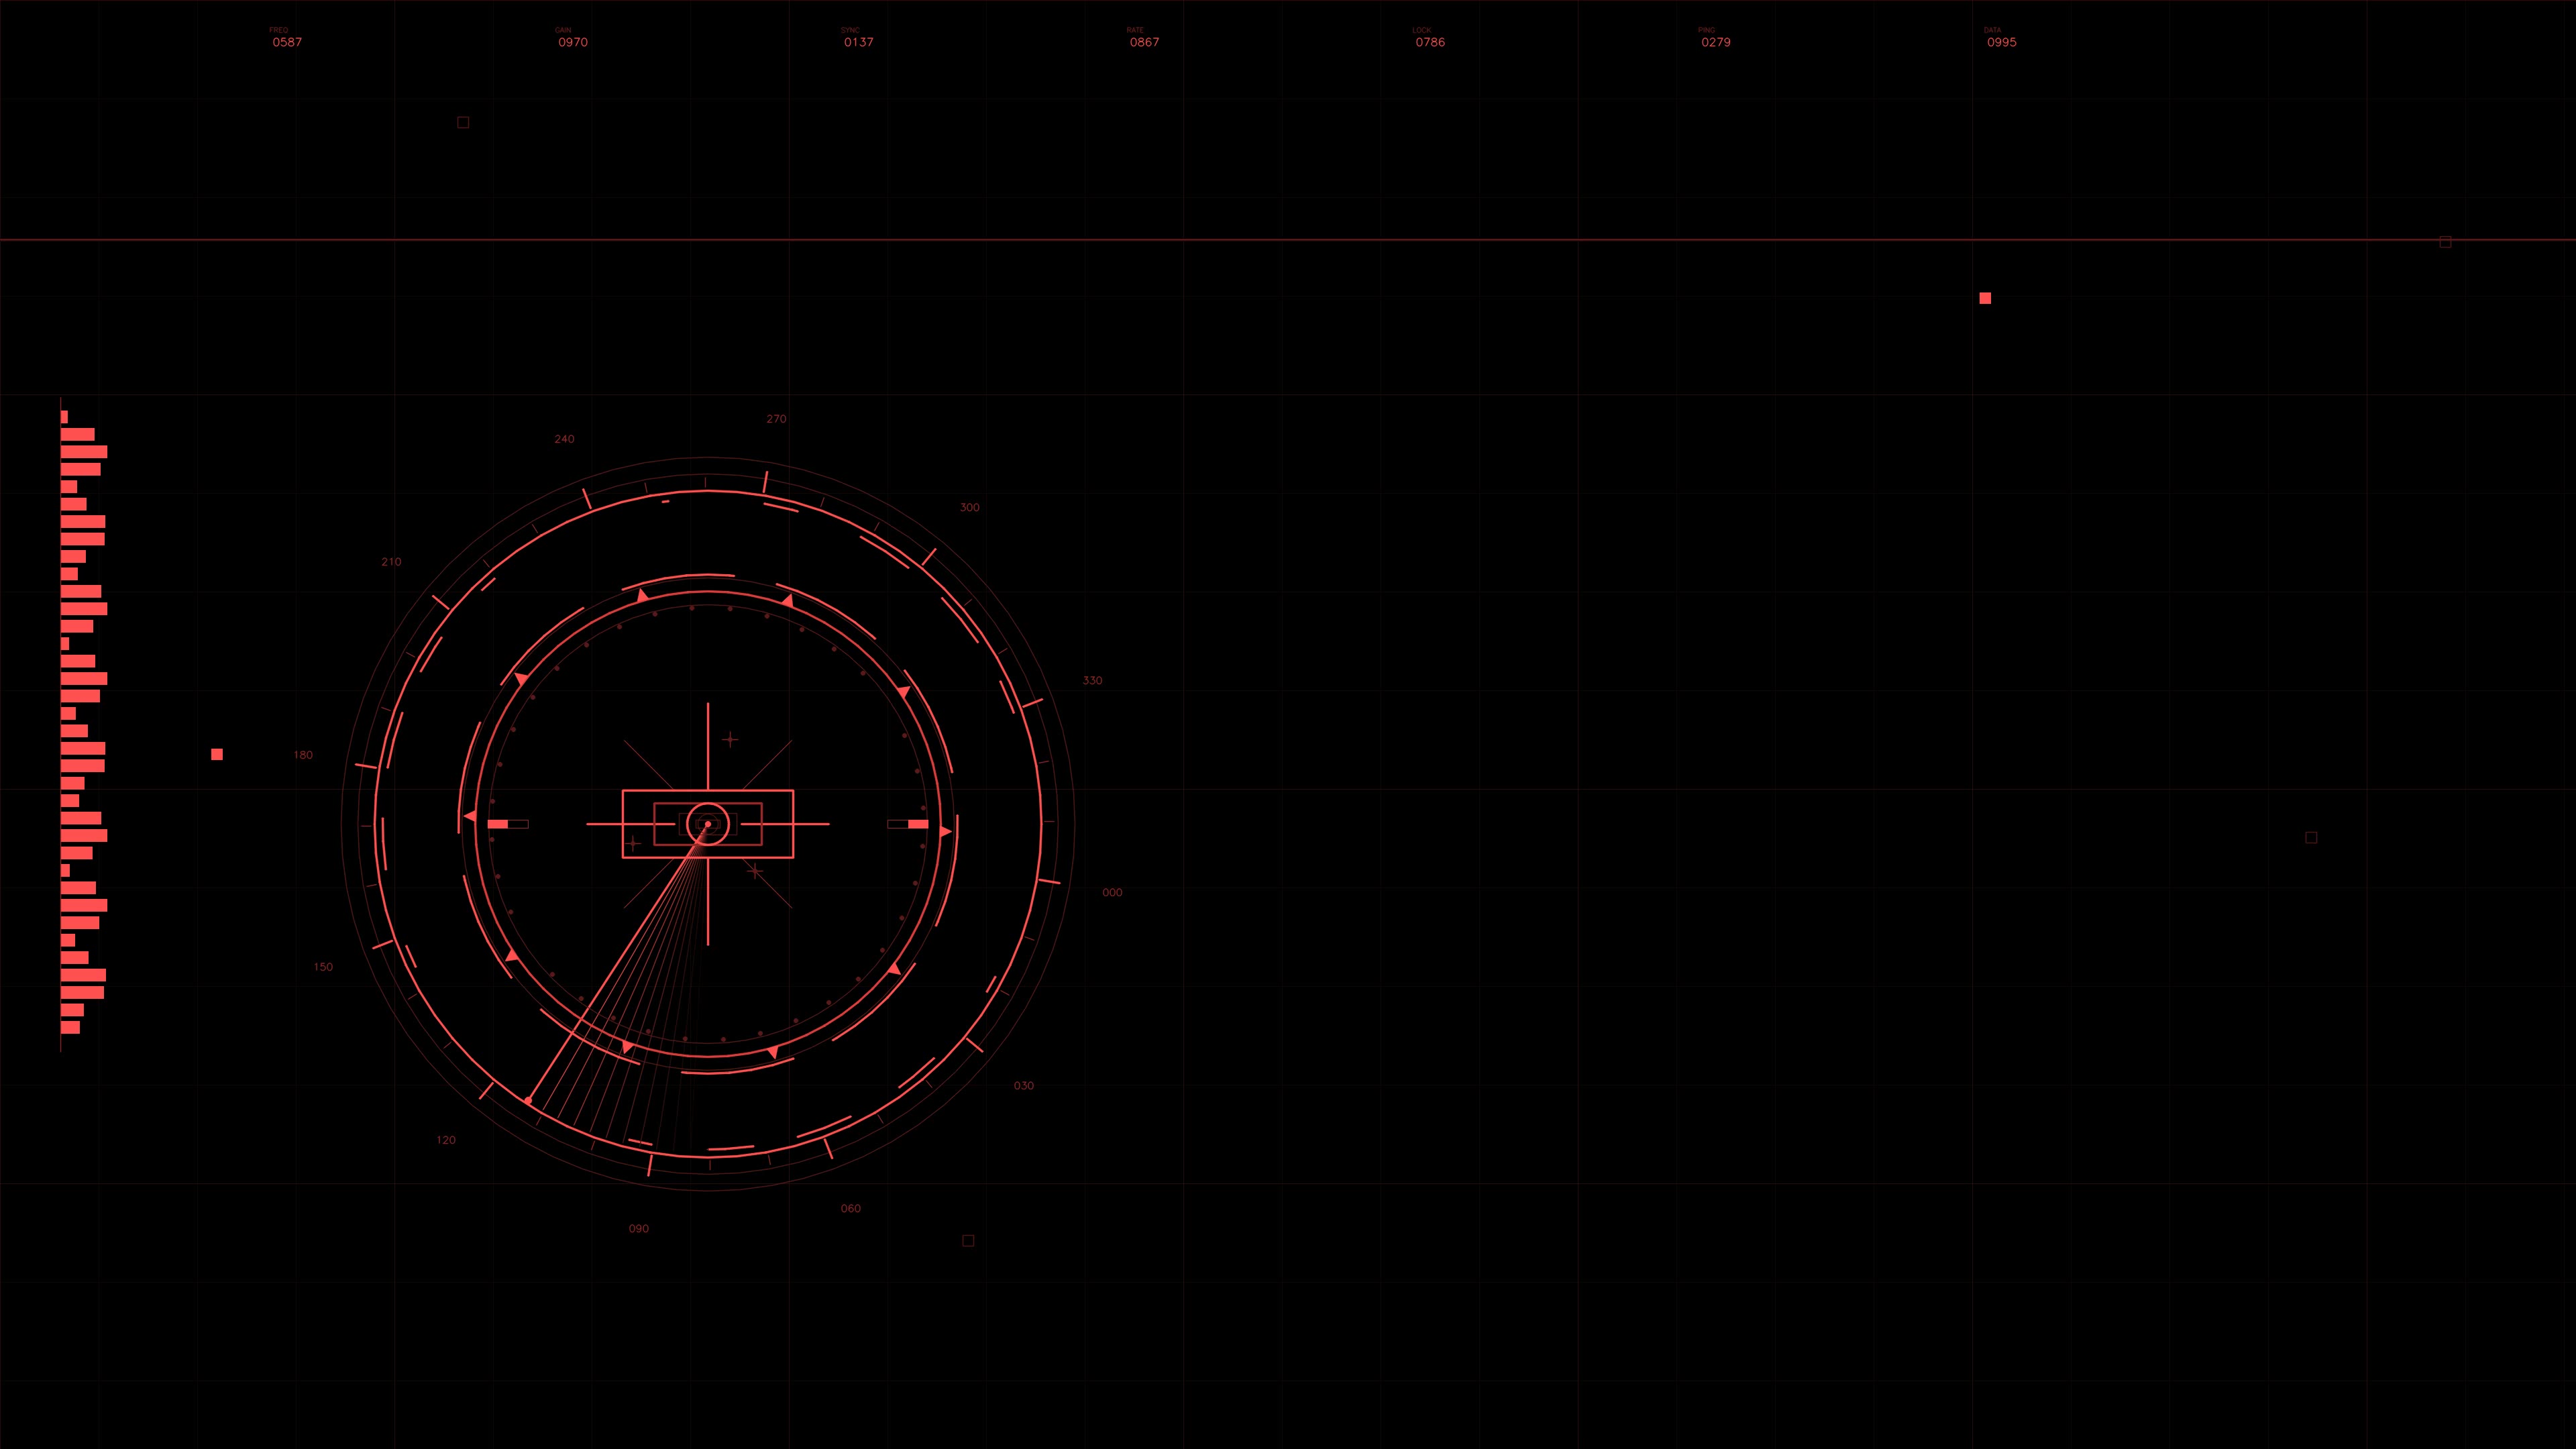This screenshot has height=1449, width=2576.
Task: Select the 090 bearing label on compass
Action: tap(638, 1228)
